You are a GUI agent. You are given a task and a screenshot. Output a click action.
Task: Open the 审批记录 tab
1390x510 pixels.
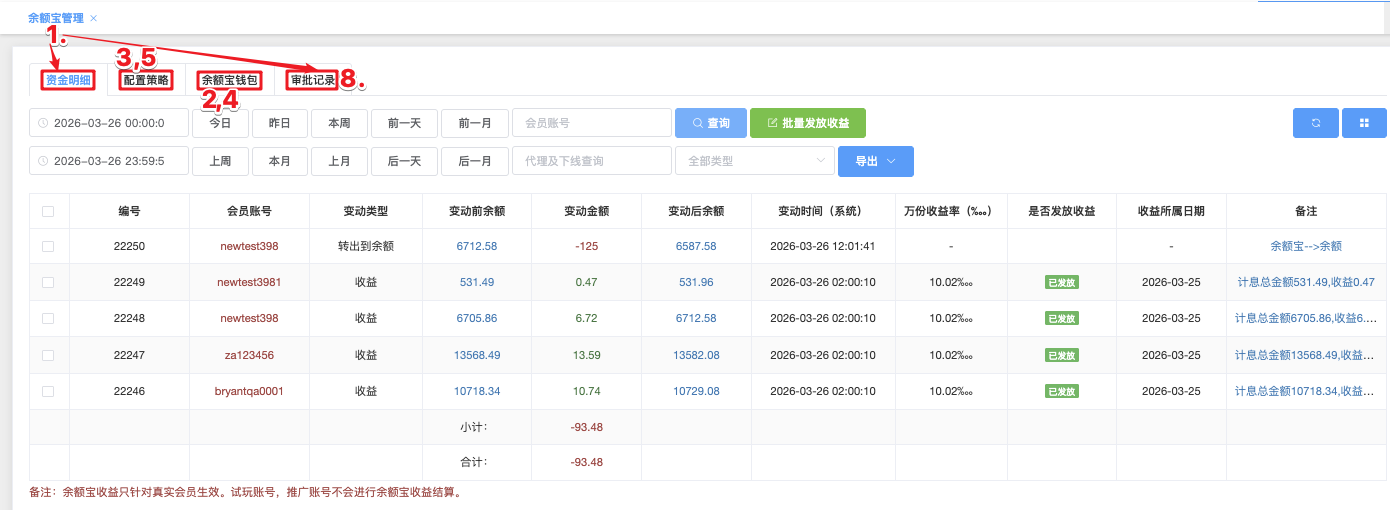[313, 80]
